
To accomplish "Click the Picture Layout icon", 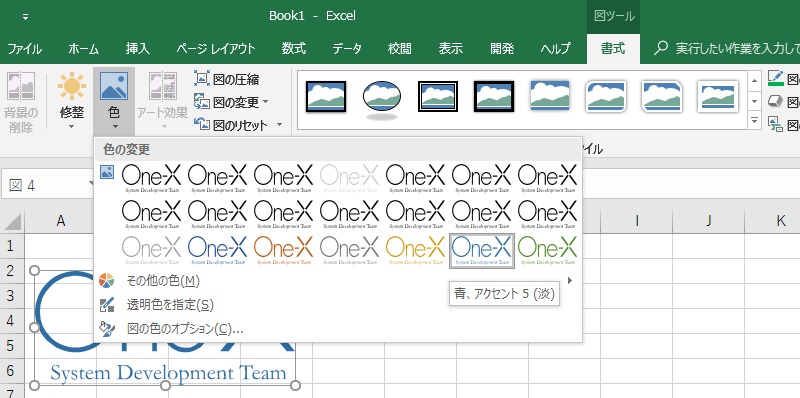I will click(x=776, y=124).
